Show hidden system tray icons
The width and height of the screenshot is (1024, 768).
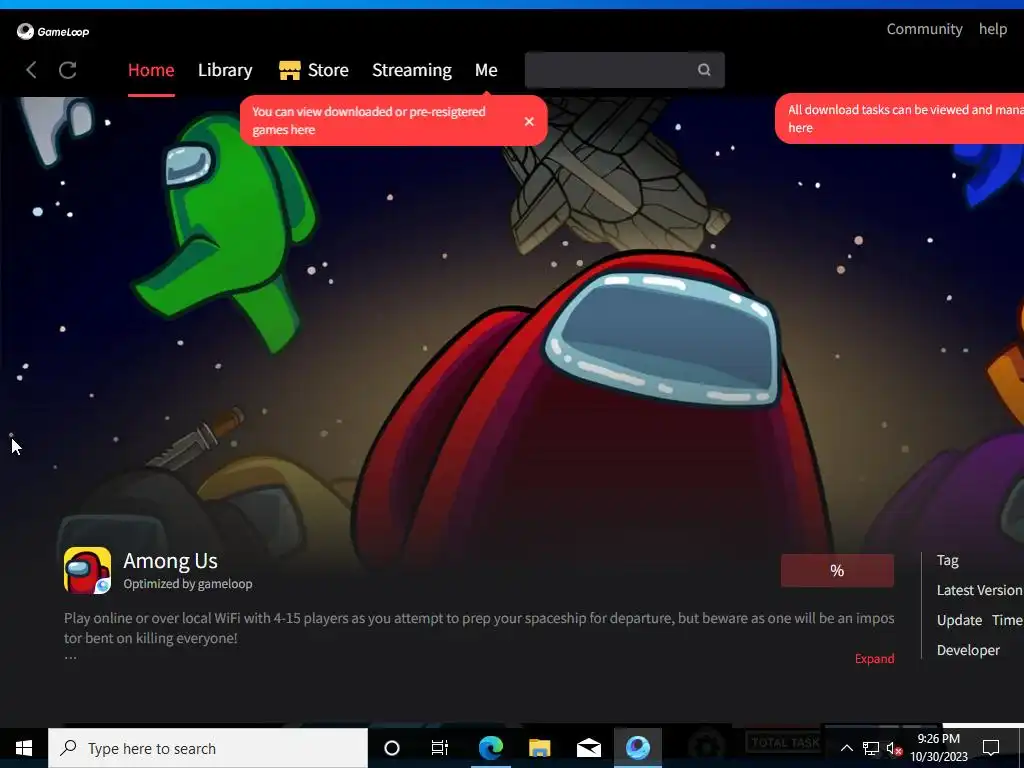point(846,748)
